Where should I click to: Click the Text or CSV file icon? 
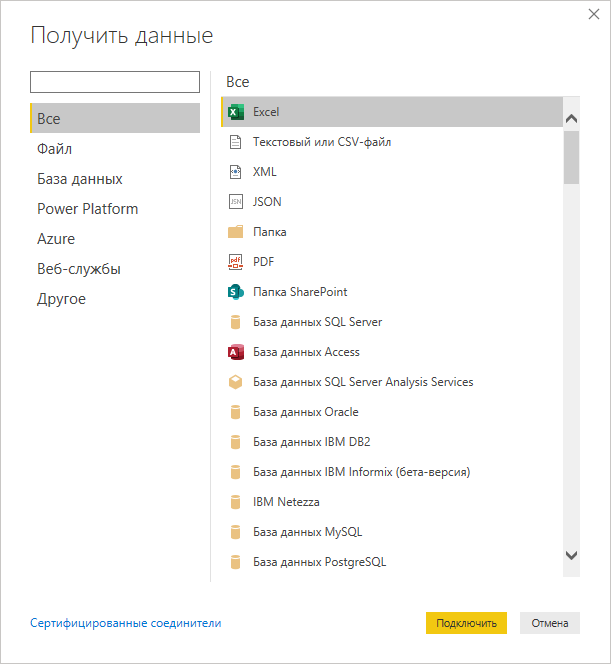[235, 142]
